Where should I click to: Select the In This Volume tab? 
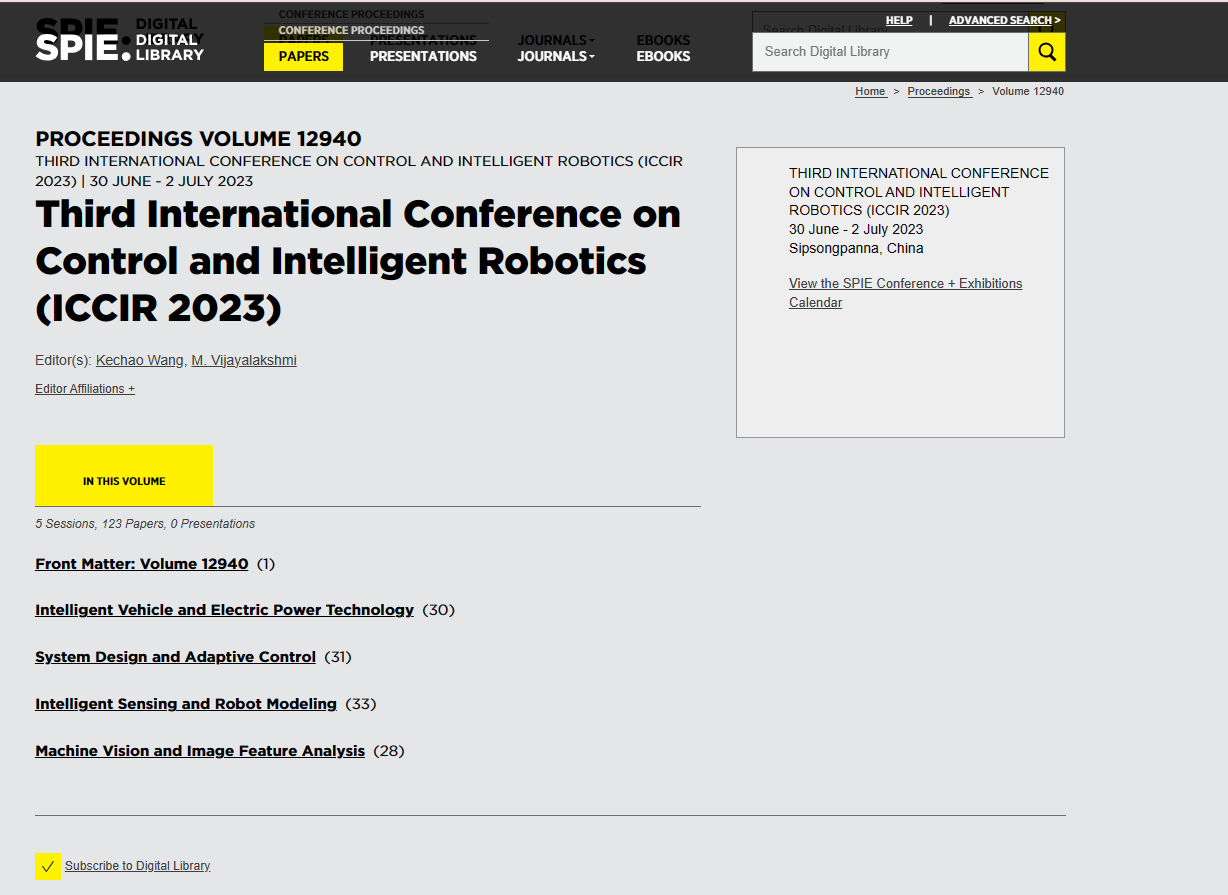coord(124,476)
